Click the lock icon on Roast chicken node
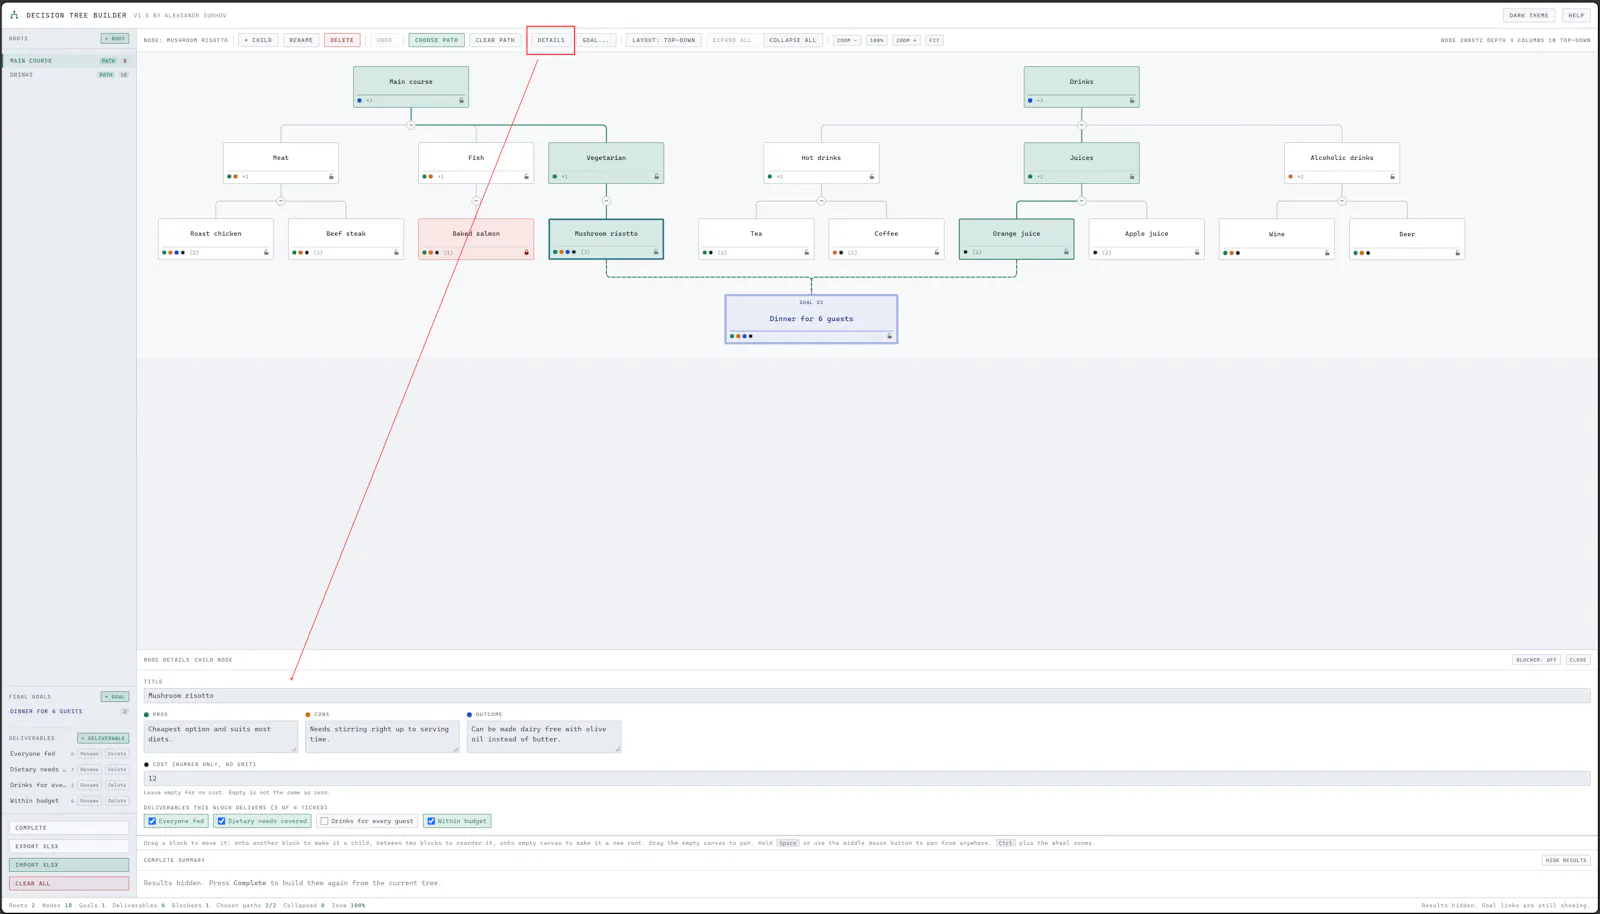Image resolution: width=1600 pixels, height=914 pixels. point(266,252)
